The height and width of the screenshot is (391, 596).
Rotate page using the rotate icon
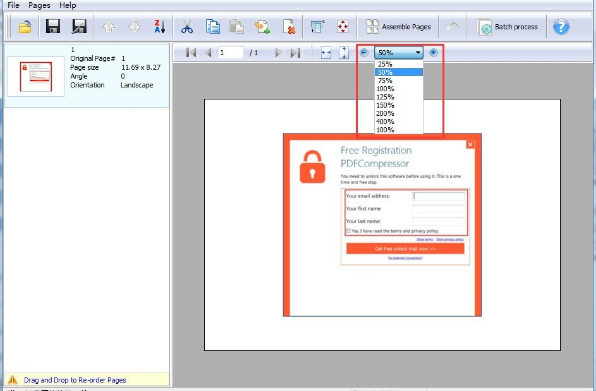[317, 27]
